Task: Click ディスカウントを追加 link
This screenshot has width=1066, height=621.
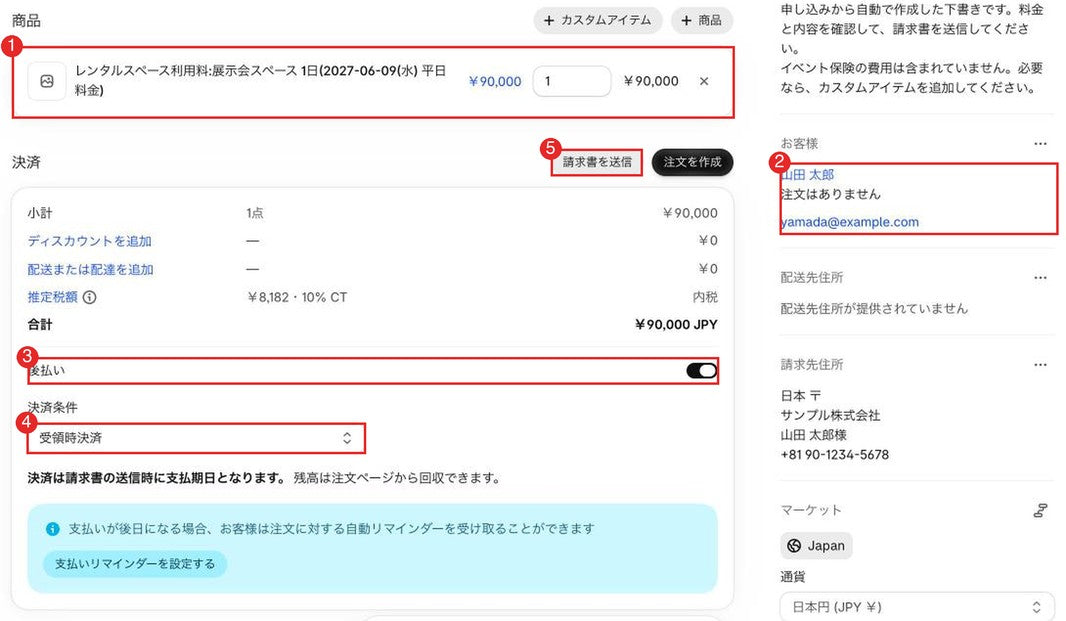Action: [90, 241]
